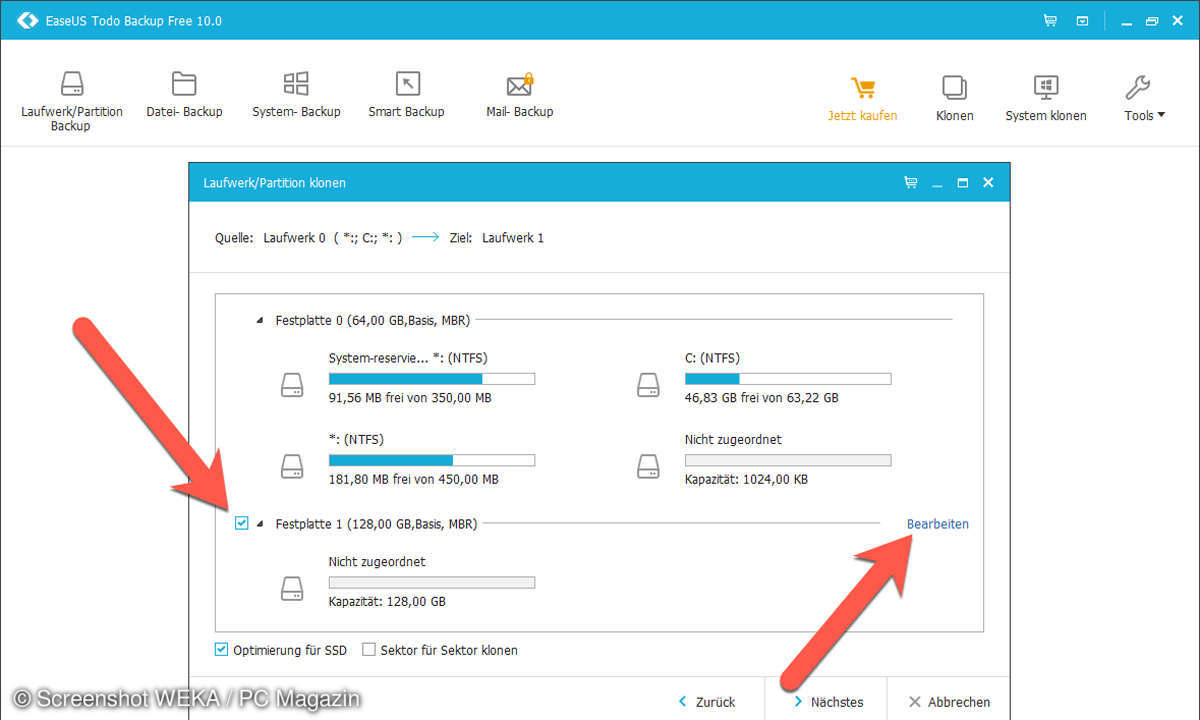Click the dialog title "Laufwerk/Partition klonen"
This screenshot has height=720, width=1200.
tap(275, 183)
